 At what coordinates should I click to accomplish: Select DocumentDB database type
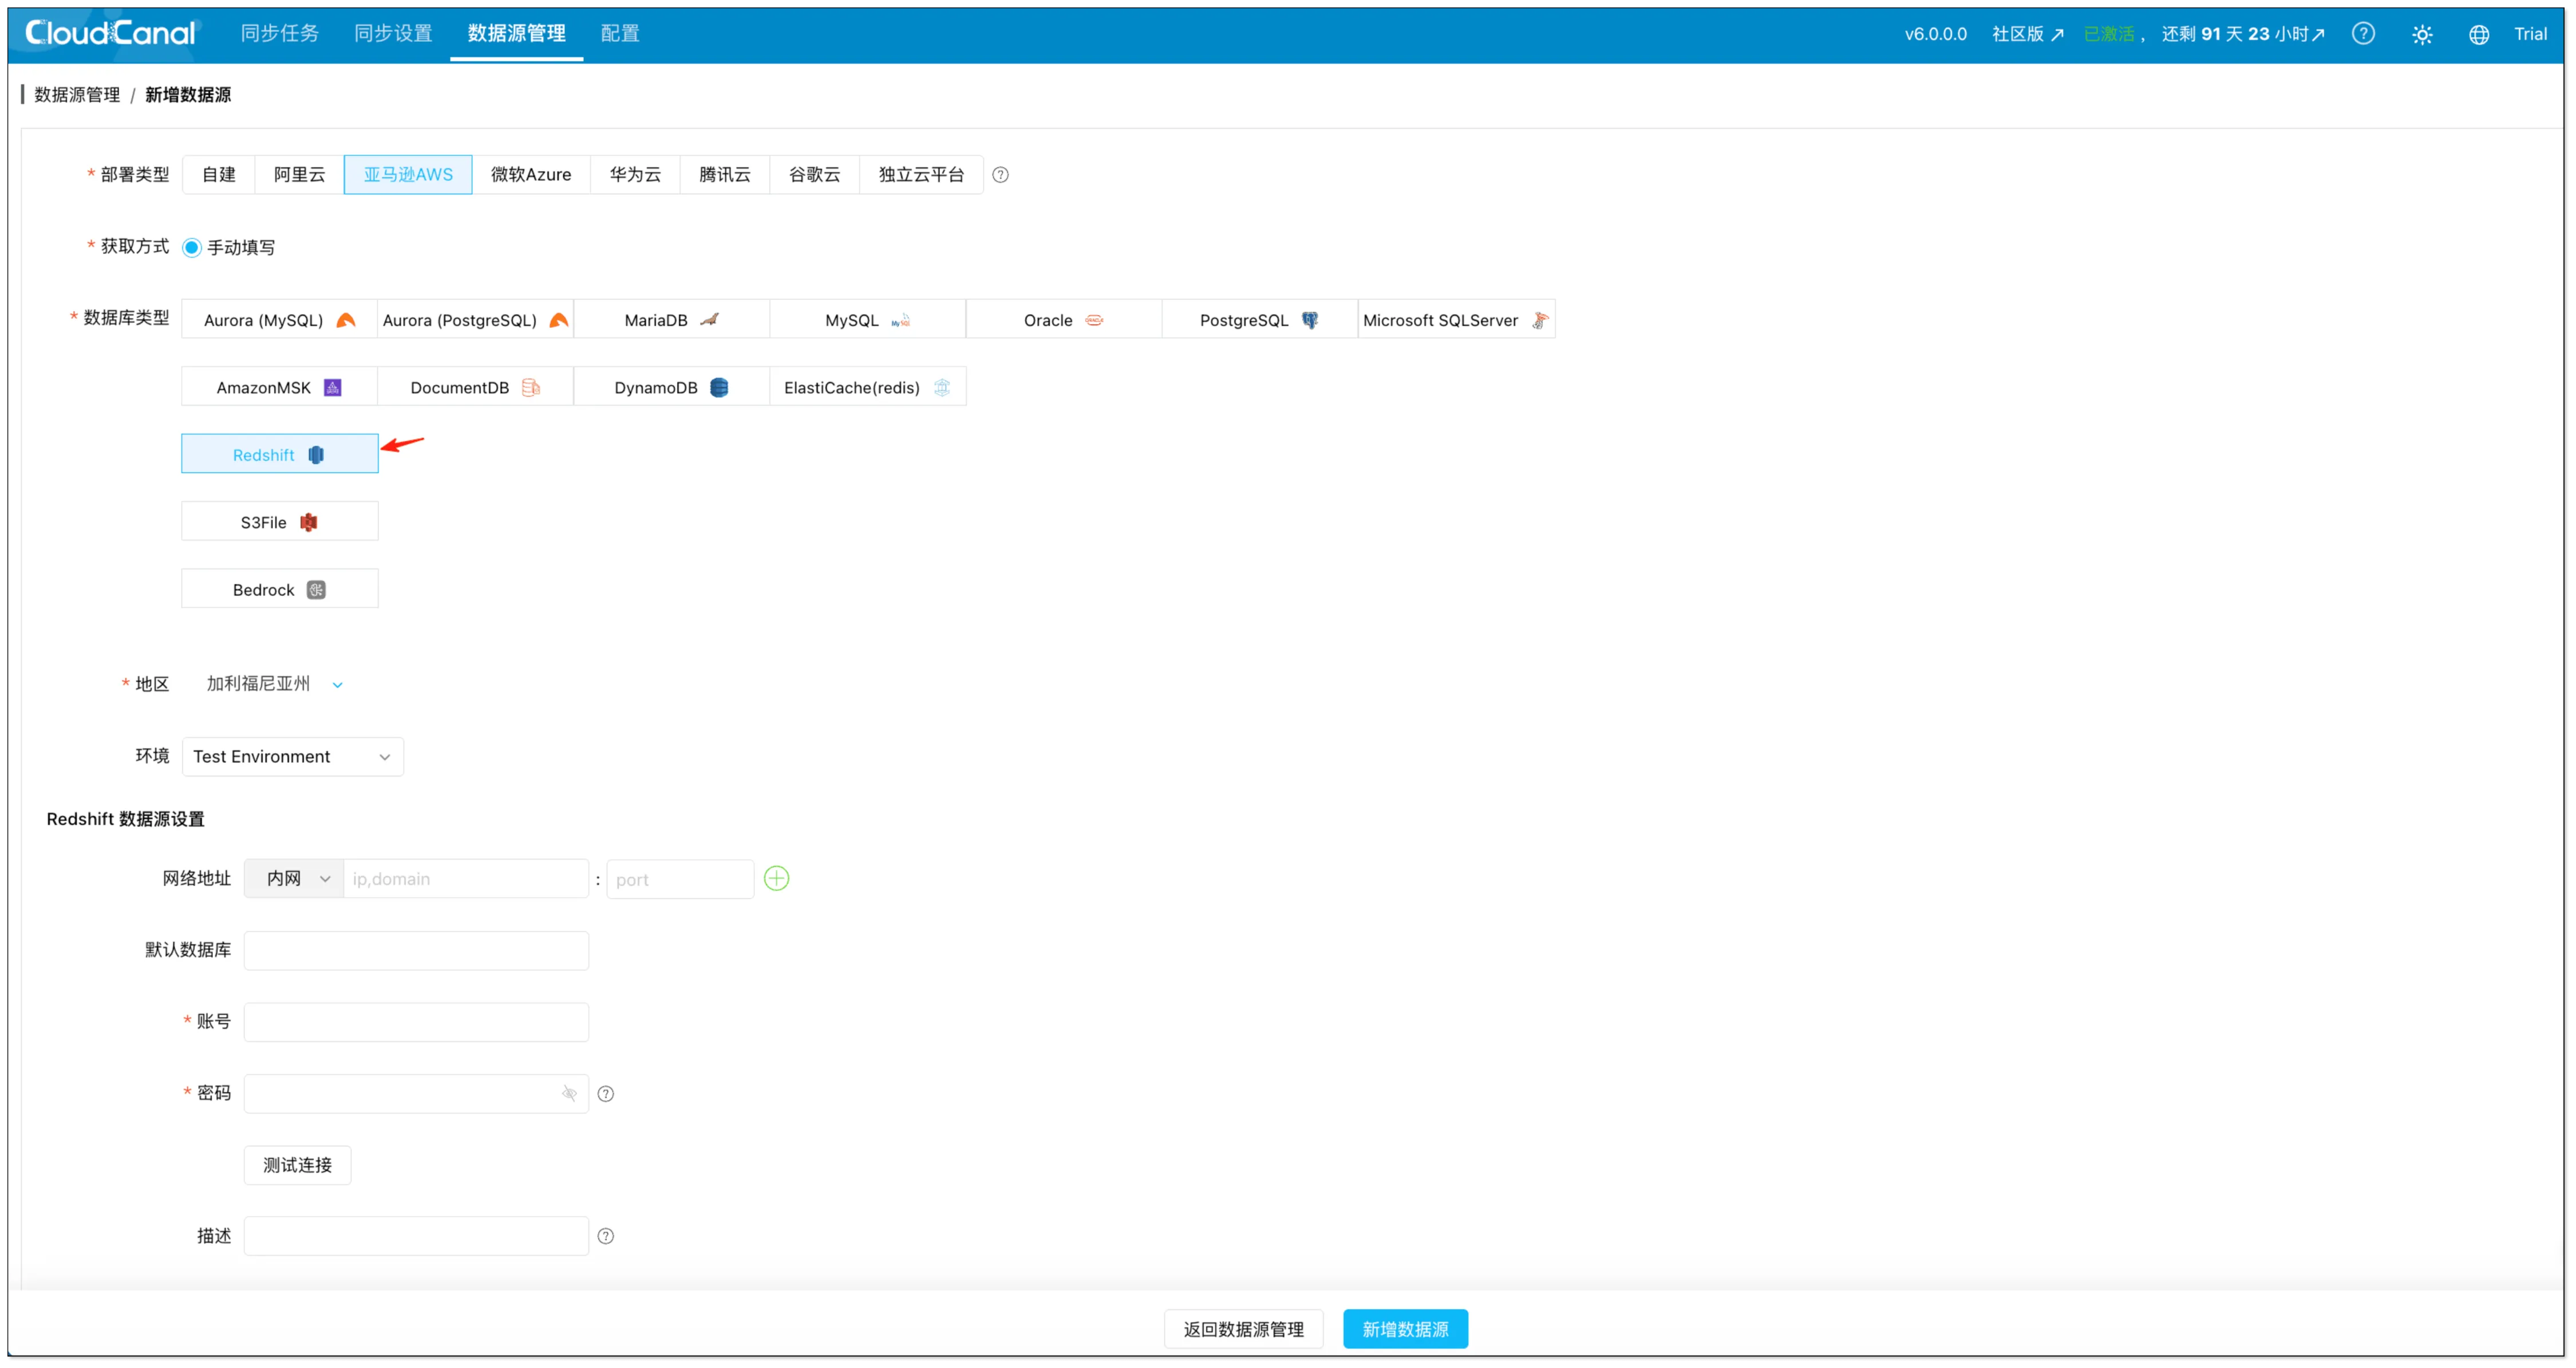[x=475, y=387]
